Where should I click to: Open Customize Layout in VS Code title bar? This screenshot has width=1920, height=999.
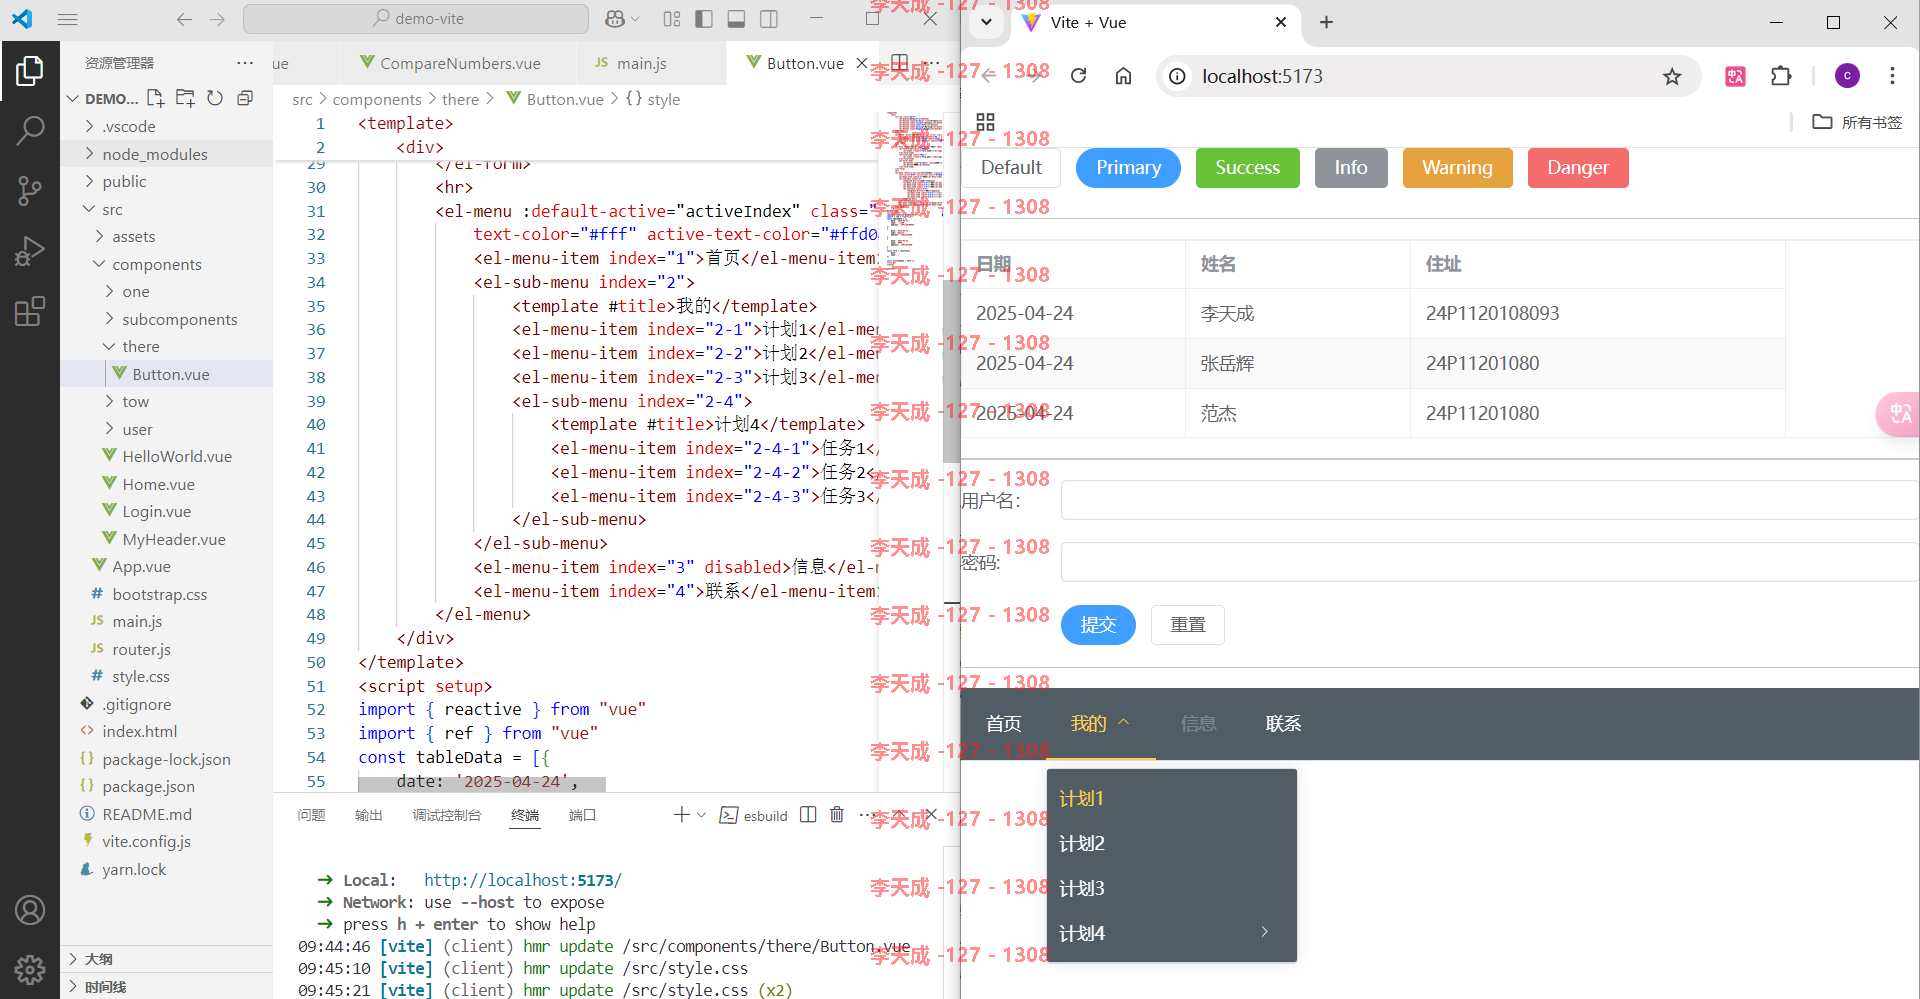[x=672, y=19]
